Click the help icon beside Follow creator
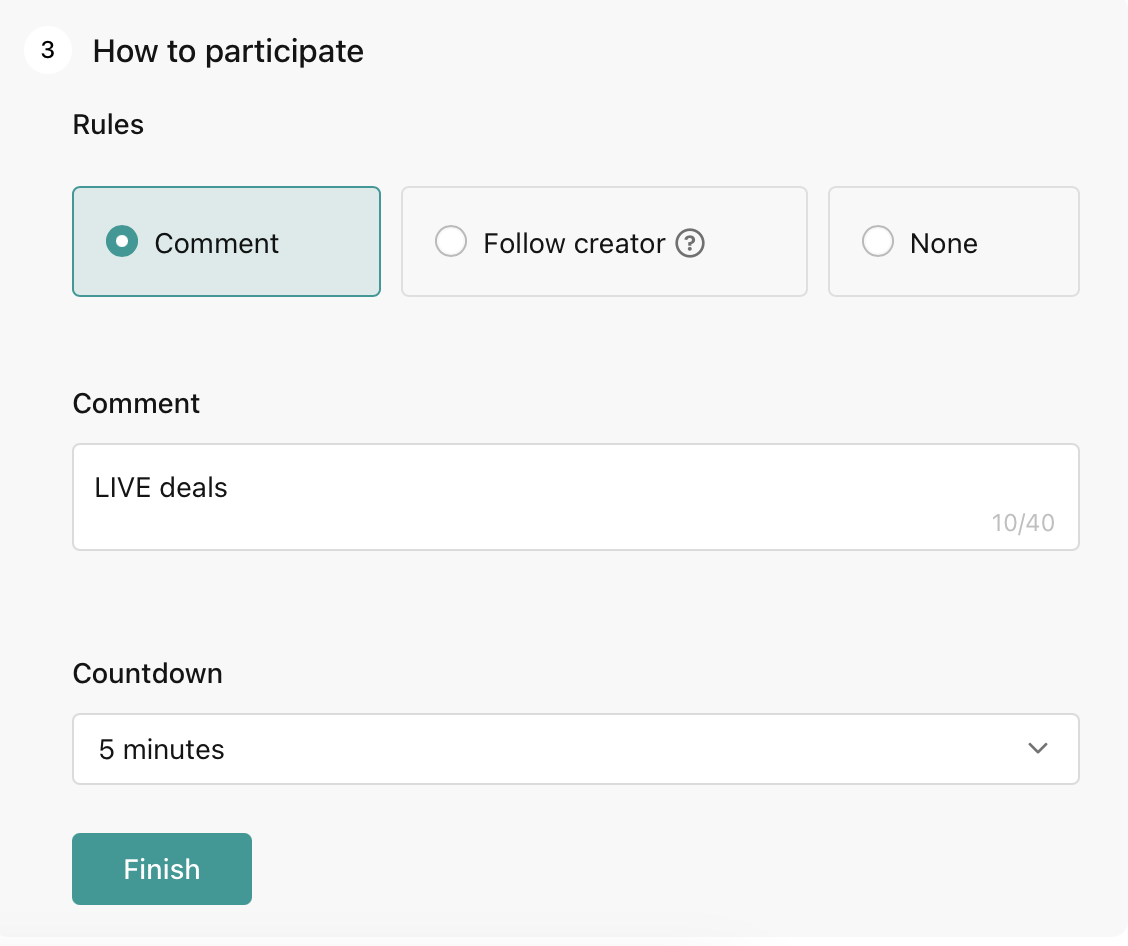This screenshot has height=946, width=1128. click(x=690, y=243)
